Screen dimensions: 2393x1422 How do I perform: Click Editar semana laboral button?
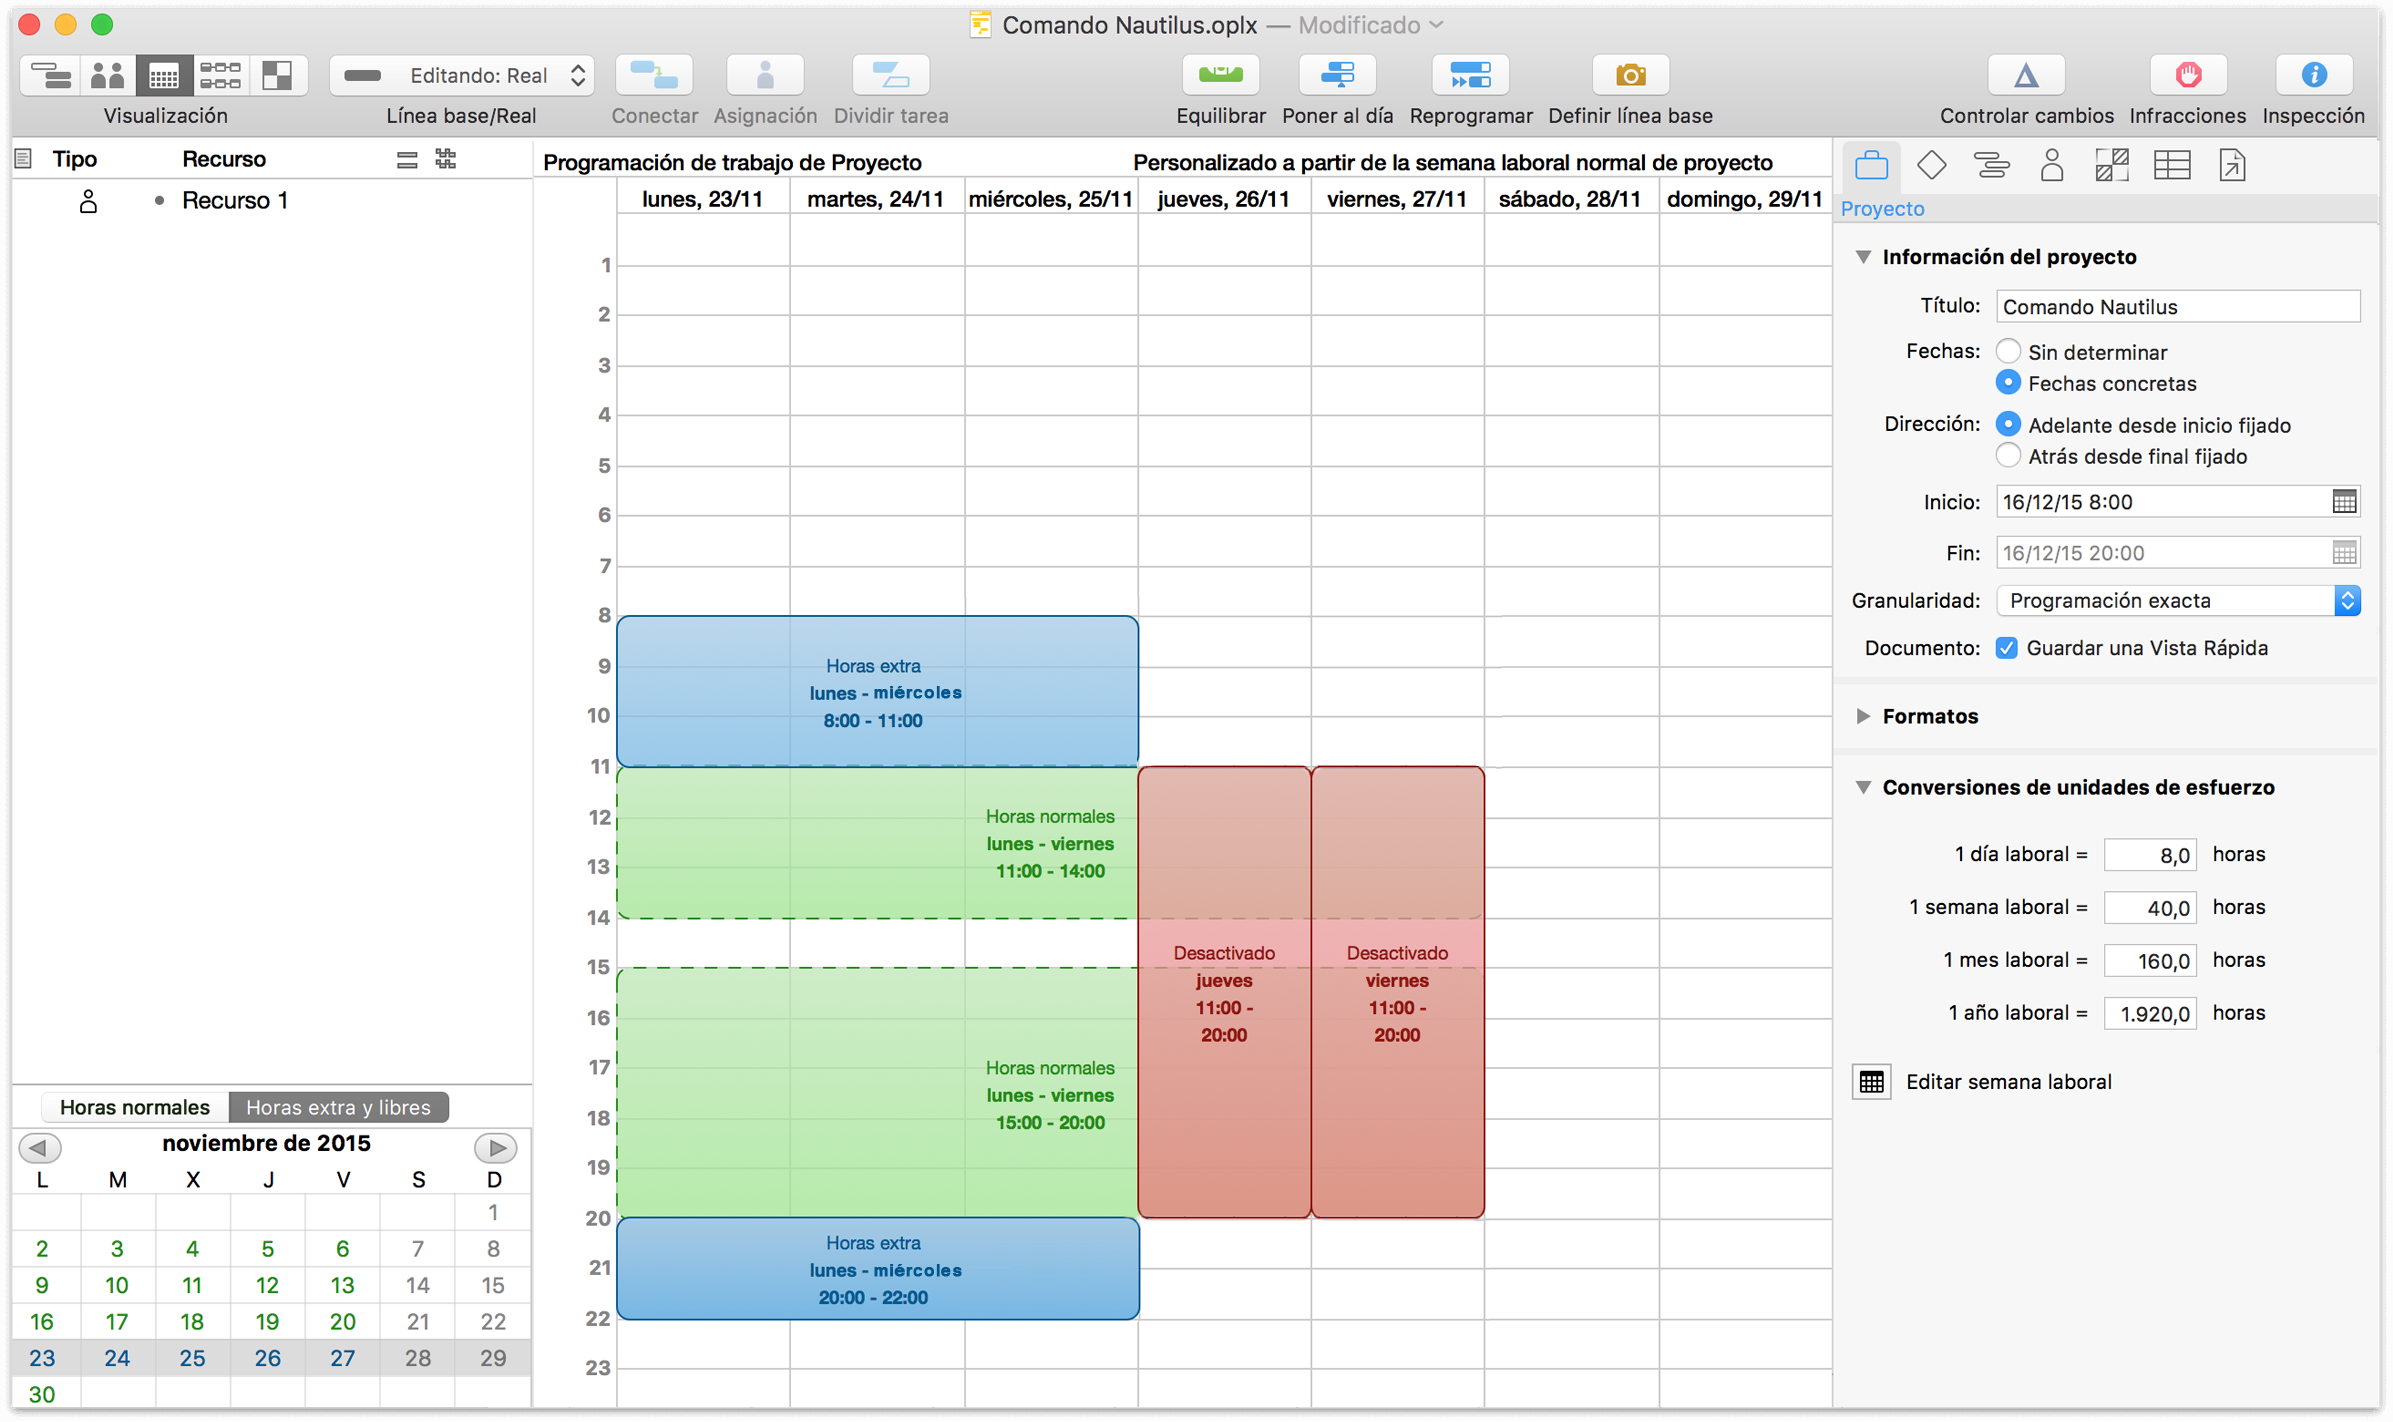click(1872, 1082)
